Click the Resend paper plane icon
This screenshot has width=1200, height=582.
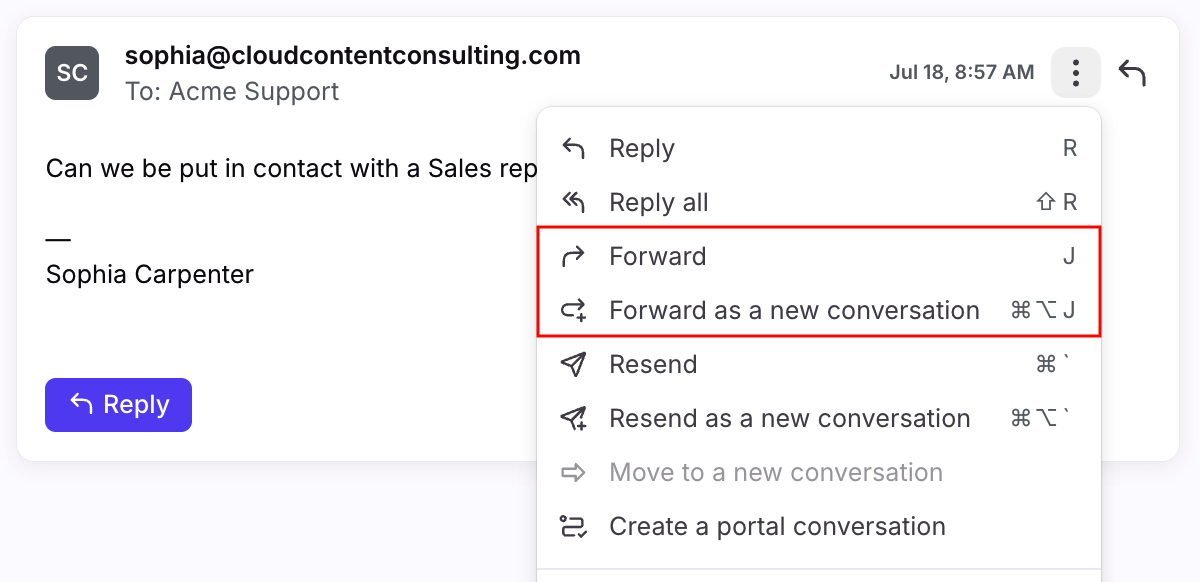[x=573, y=365]
